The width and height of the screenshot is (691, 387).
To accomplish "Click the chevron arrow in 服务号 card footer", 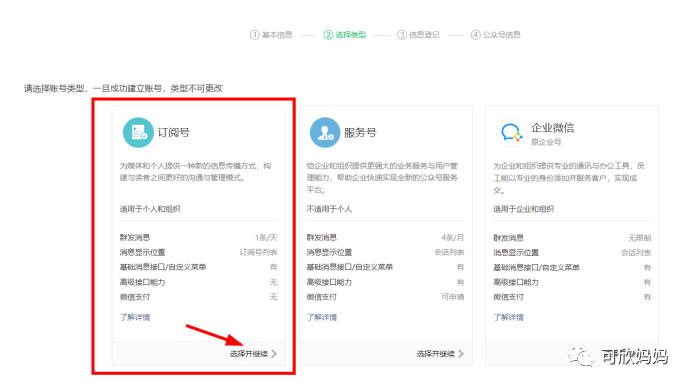I will [461, 354].
